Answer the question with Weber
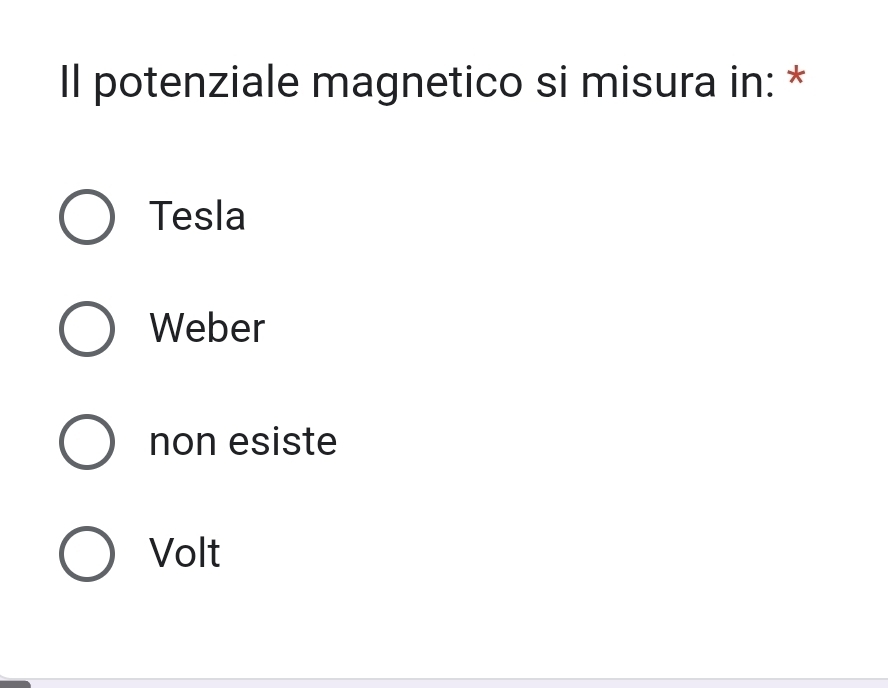Screen dimensions: 888x688 coord(87,329)
